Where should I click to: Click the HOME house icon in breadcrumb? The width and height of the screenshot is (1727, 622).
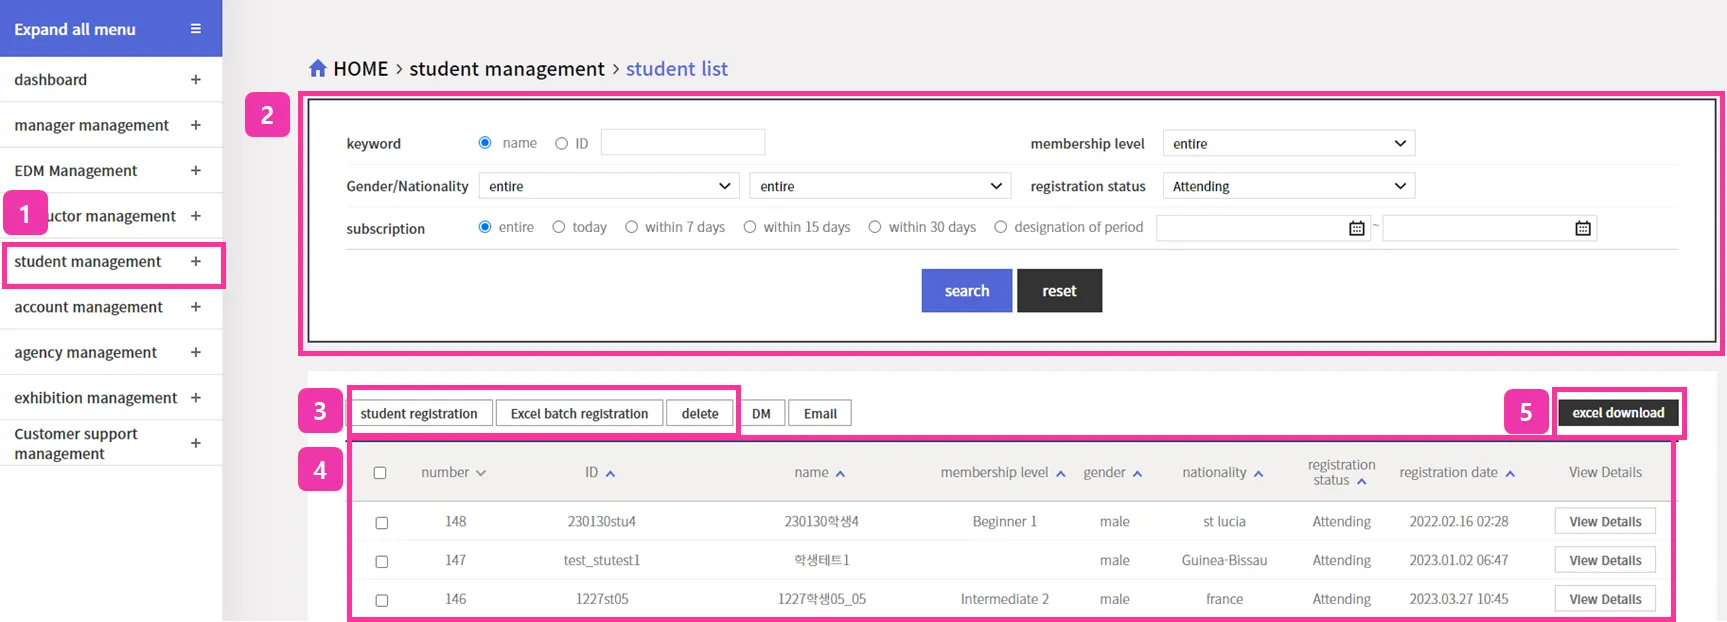click(318, 68)
